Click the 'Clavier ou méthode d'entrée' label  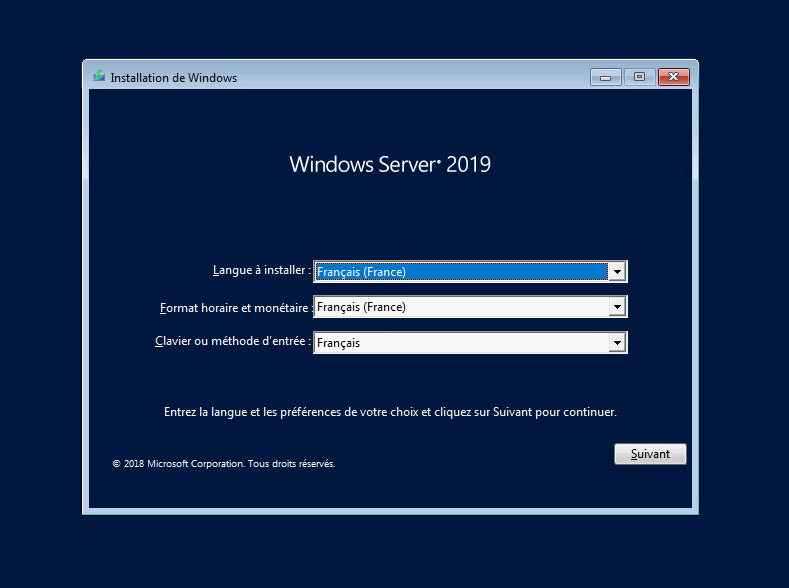[x=232, y=342]
